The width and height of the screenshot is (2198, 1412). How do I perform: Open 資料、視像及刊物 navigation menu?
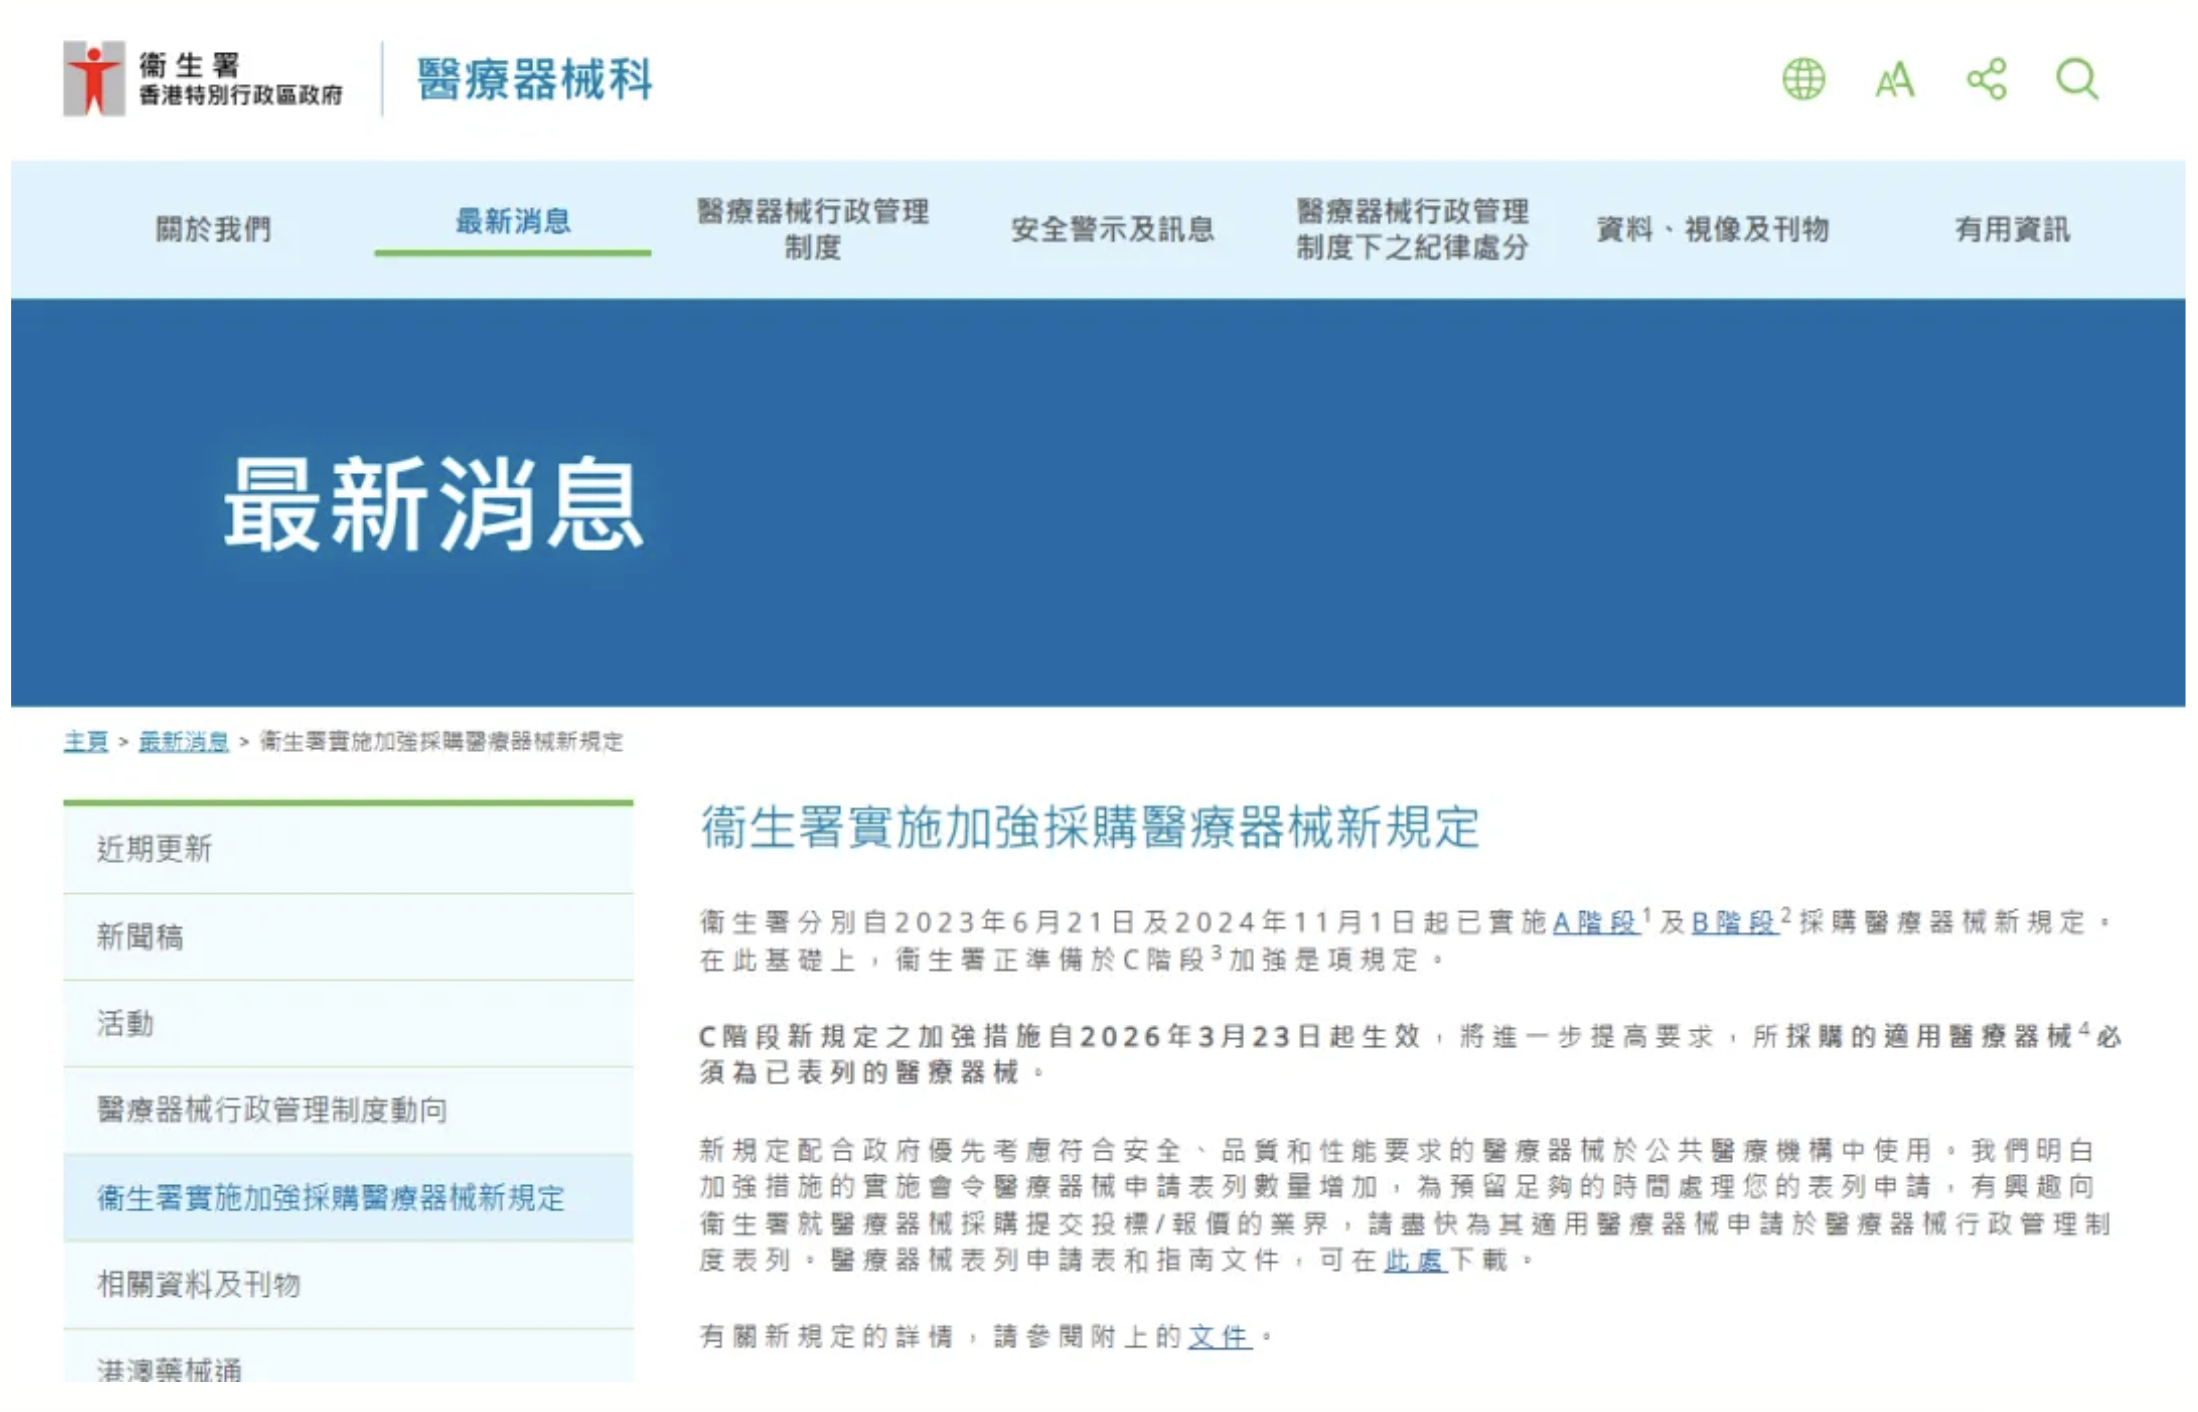(1712, 229)
